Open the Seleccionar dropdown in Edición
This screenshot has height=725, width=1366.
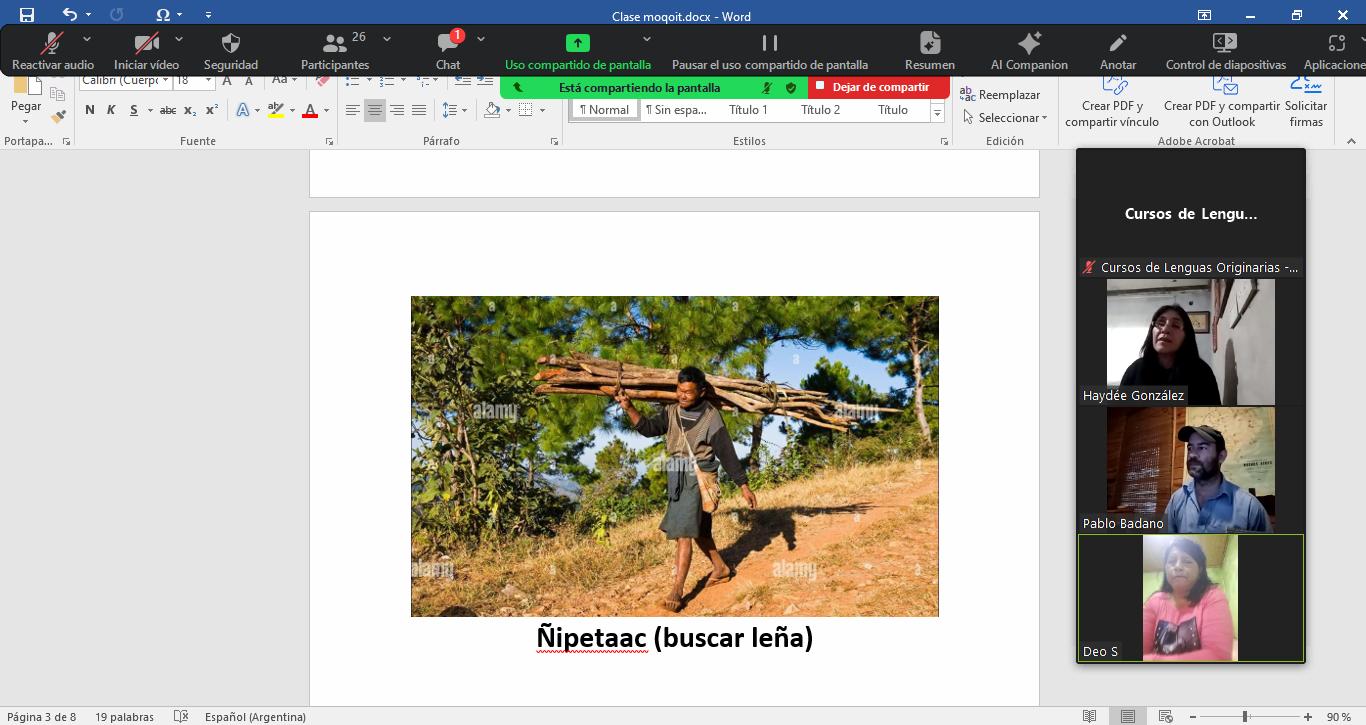1006,117
